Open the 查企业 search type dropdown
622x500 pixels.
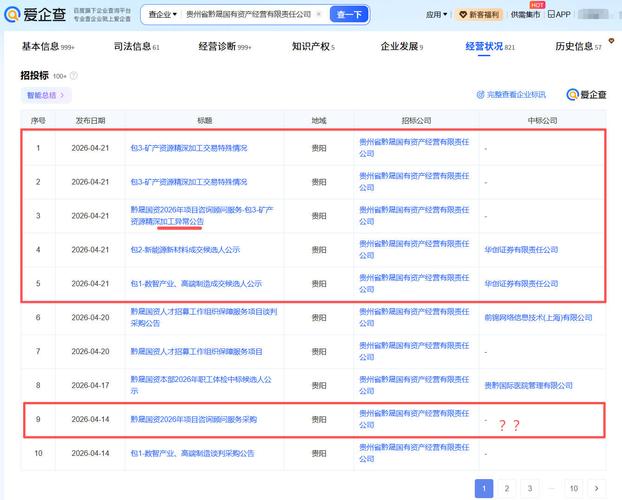click(x=161, y=15)
